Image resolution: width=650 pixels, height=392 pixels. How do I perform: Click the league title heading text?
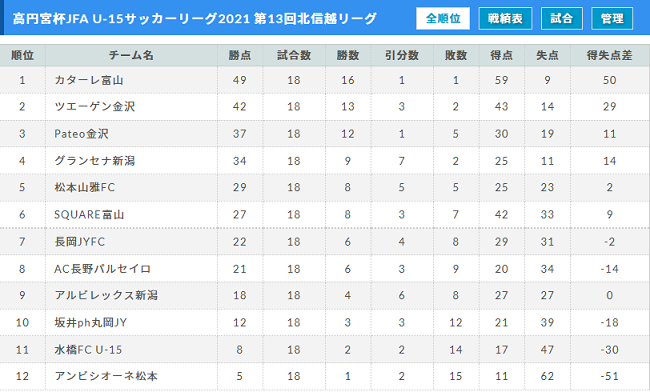pos(194,19)
